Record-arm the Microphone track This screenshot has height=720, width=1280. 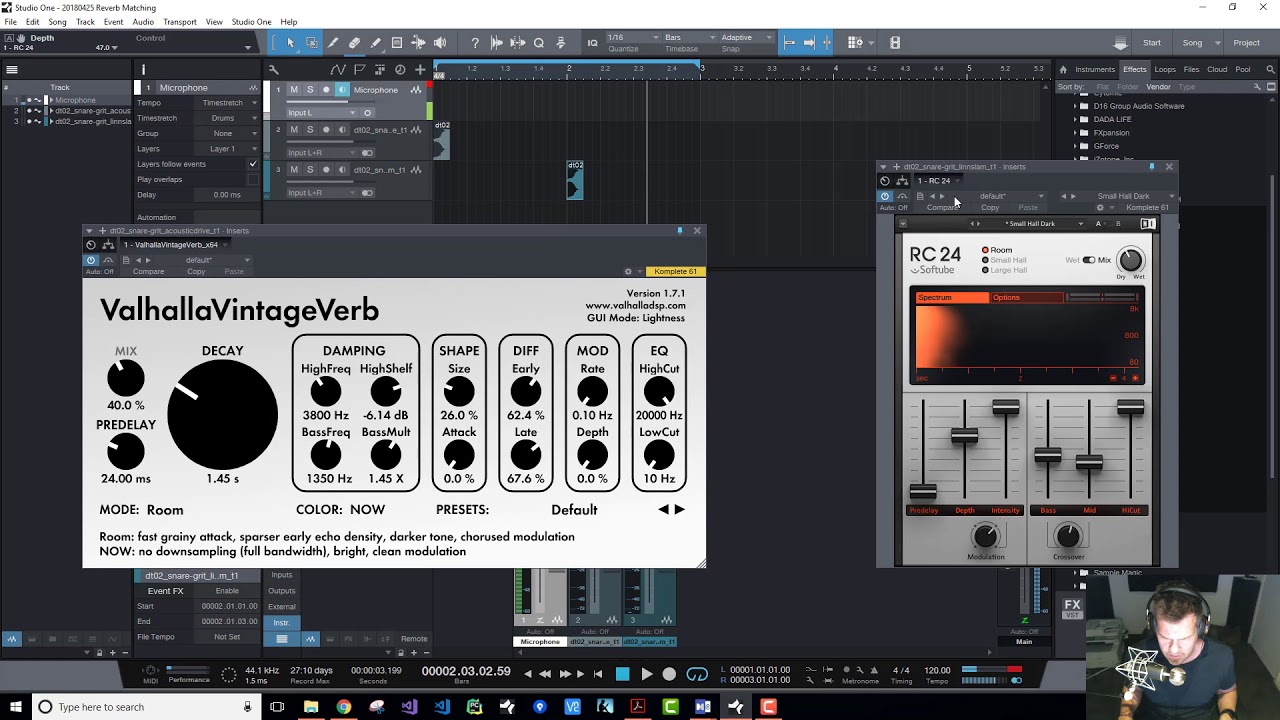point(326,90)
